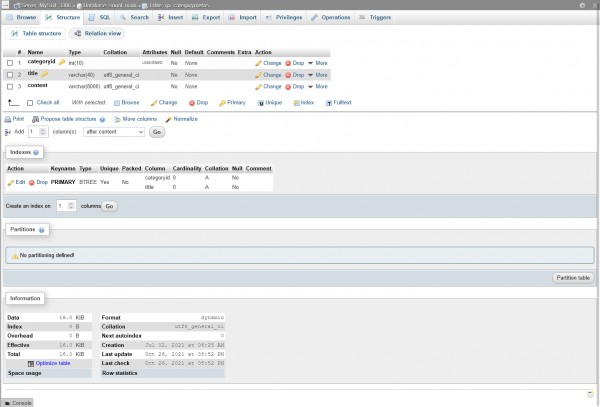
Task: Click the Move columns icon
Action: point(118,119)
